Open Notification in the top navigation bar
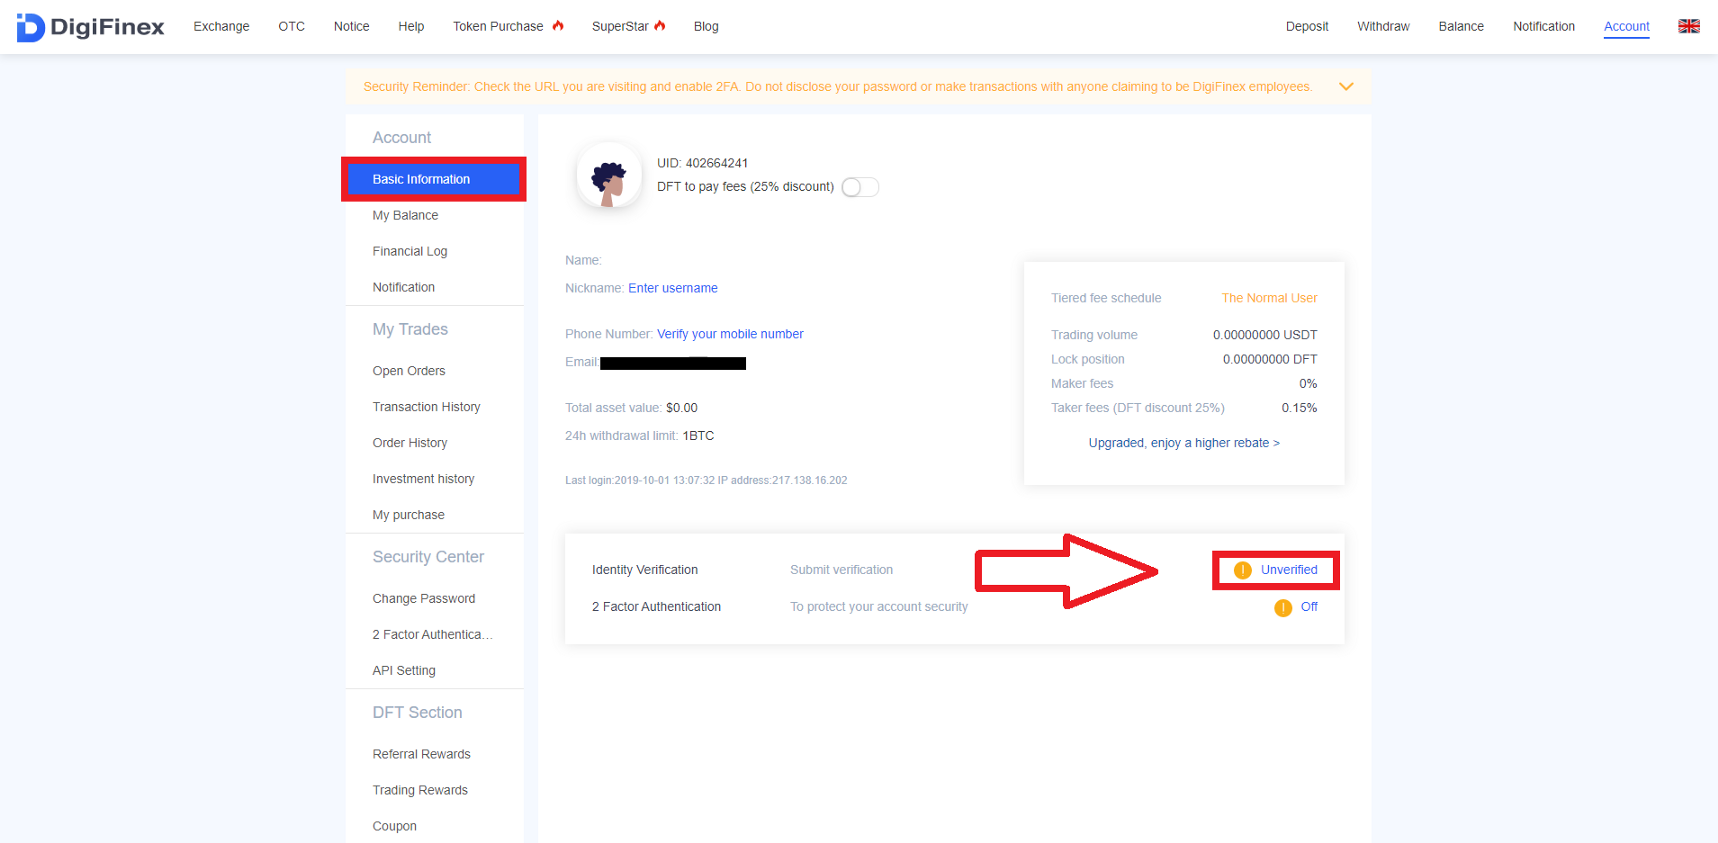 pos(1544,26)
